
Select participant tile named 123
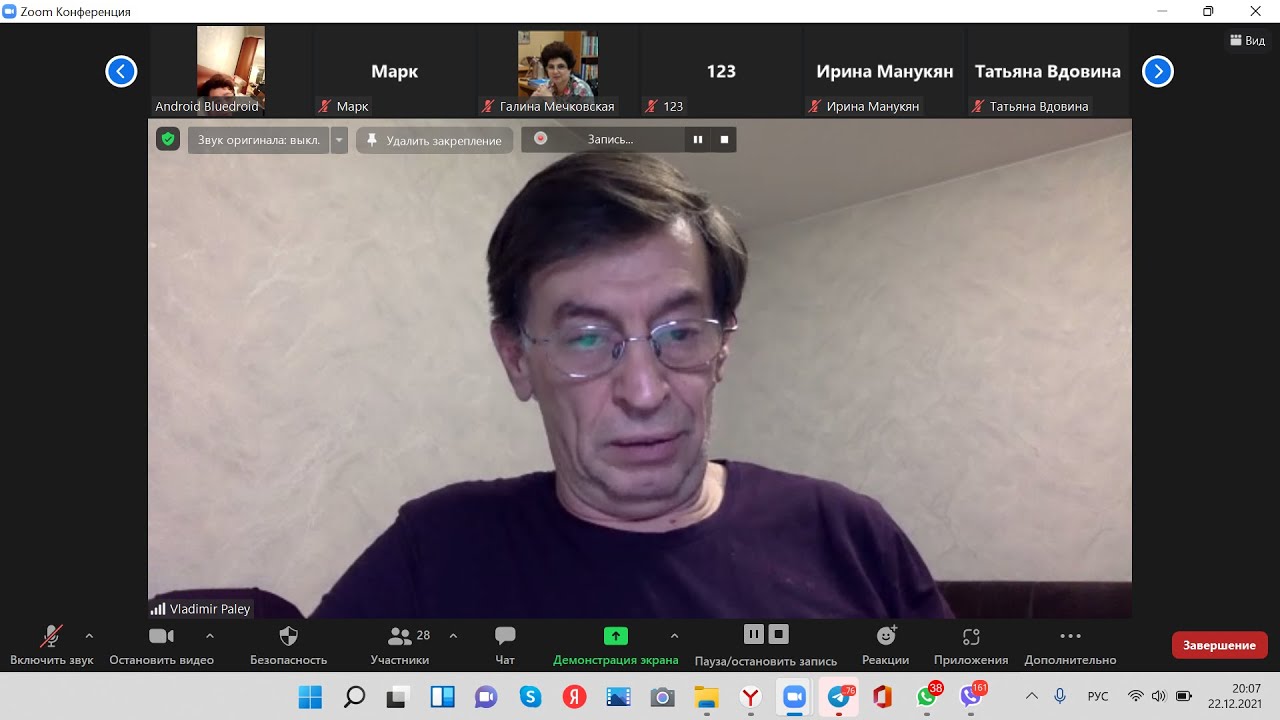pyautogui.click(x=720, y=71)
